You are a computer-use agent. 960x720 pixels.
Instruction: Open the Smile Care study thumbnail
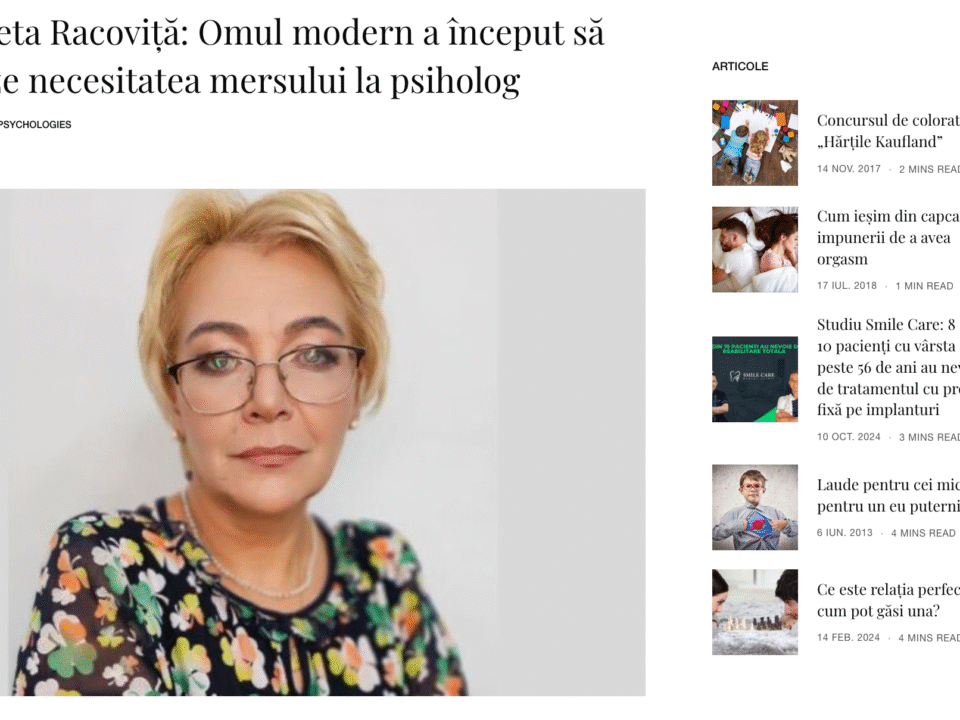pyautogui.click(x=754, y=379)
